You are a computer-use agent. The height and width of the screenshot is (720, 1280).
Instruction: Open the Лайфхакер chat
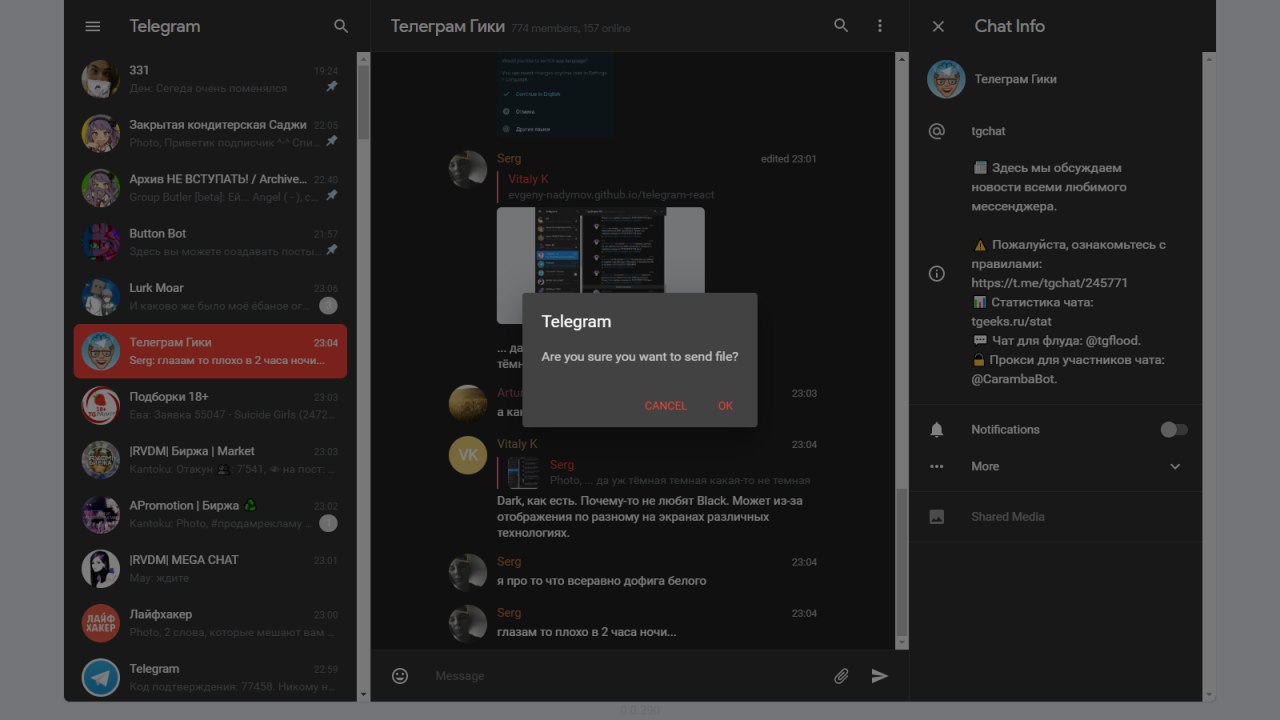point(210,623)
